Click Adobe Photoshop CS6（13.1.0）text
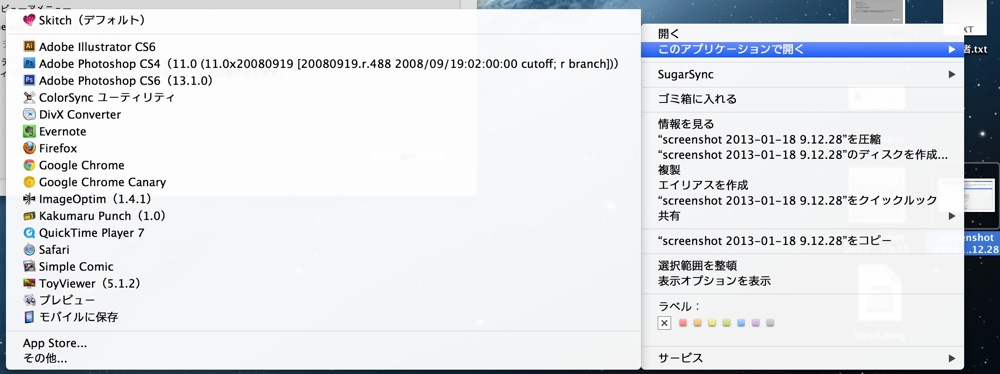The image size is (1000, 374). (126, 80)
